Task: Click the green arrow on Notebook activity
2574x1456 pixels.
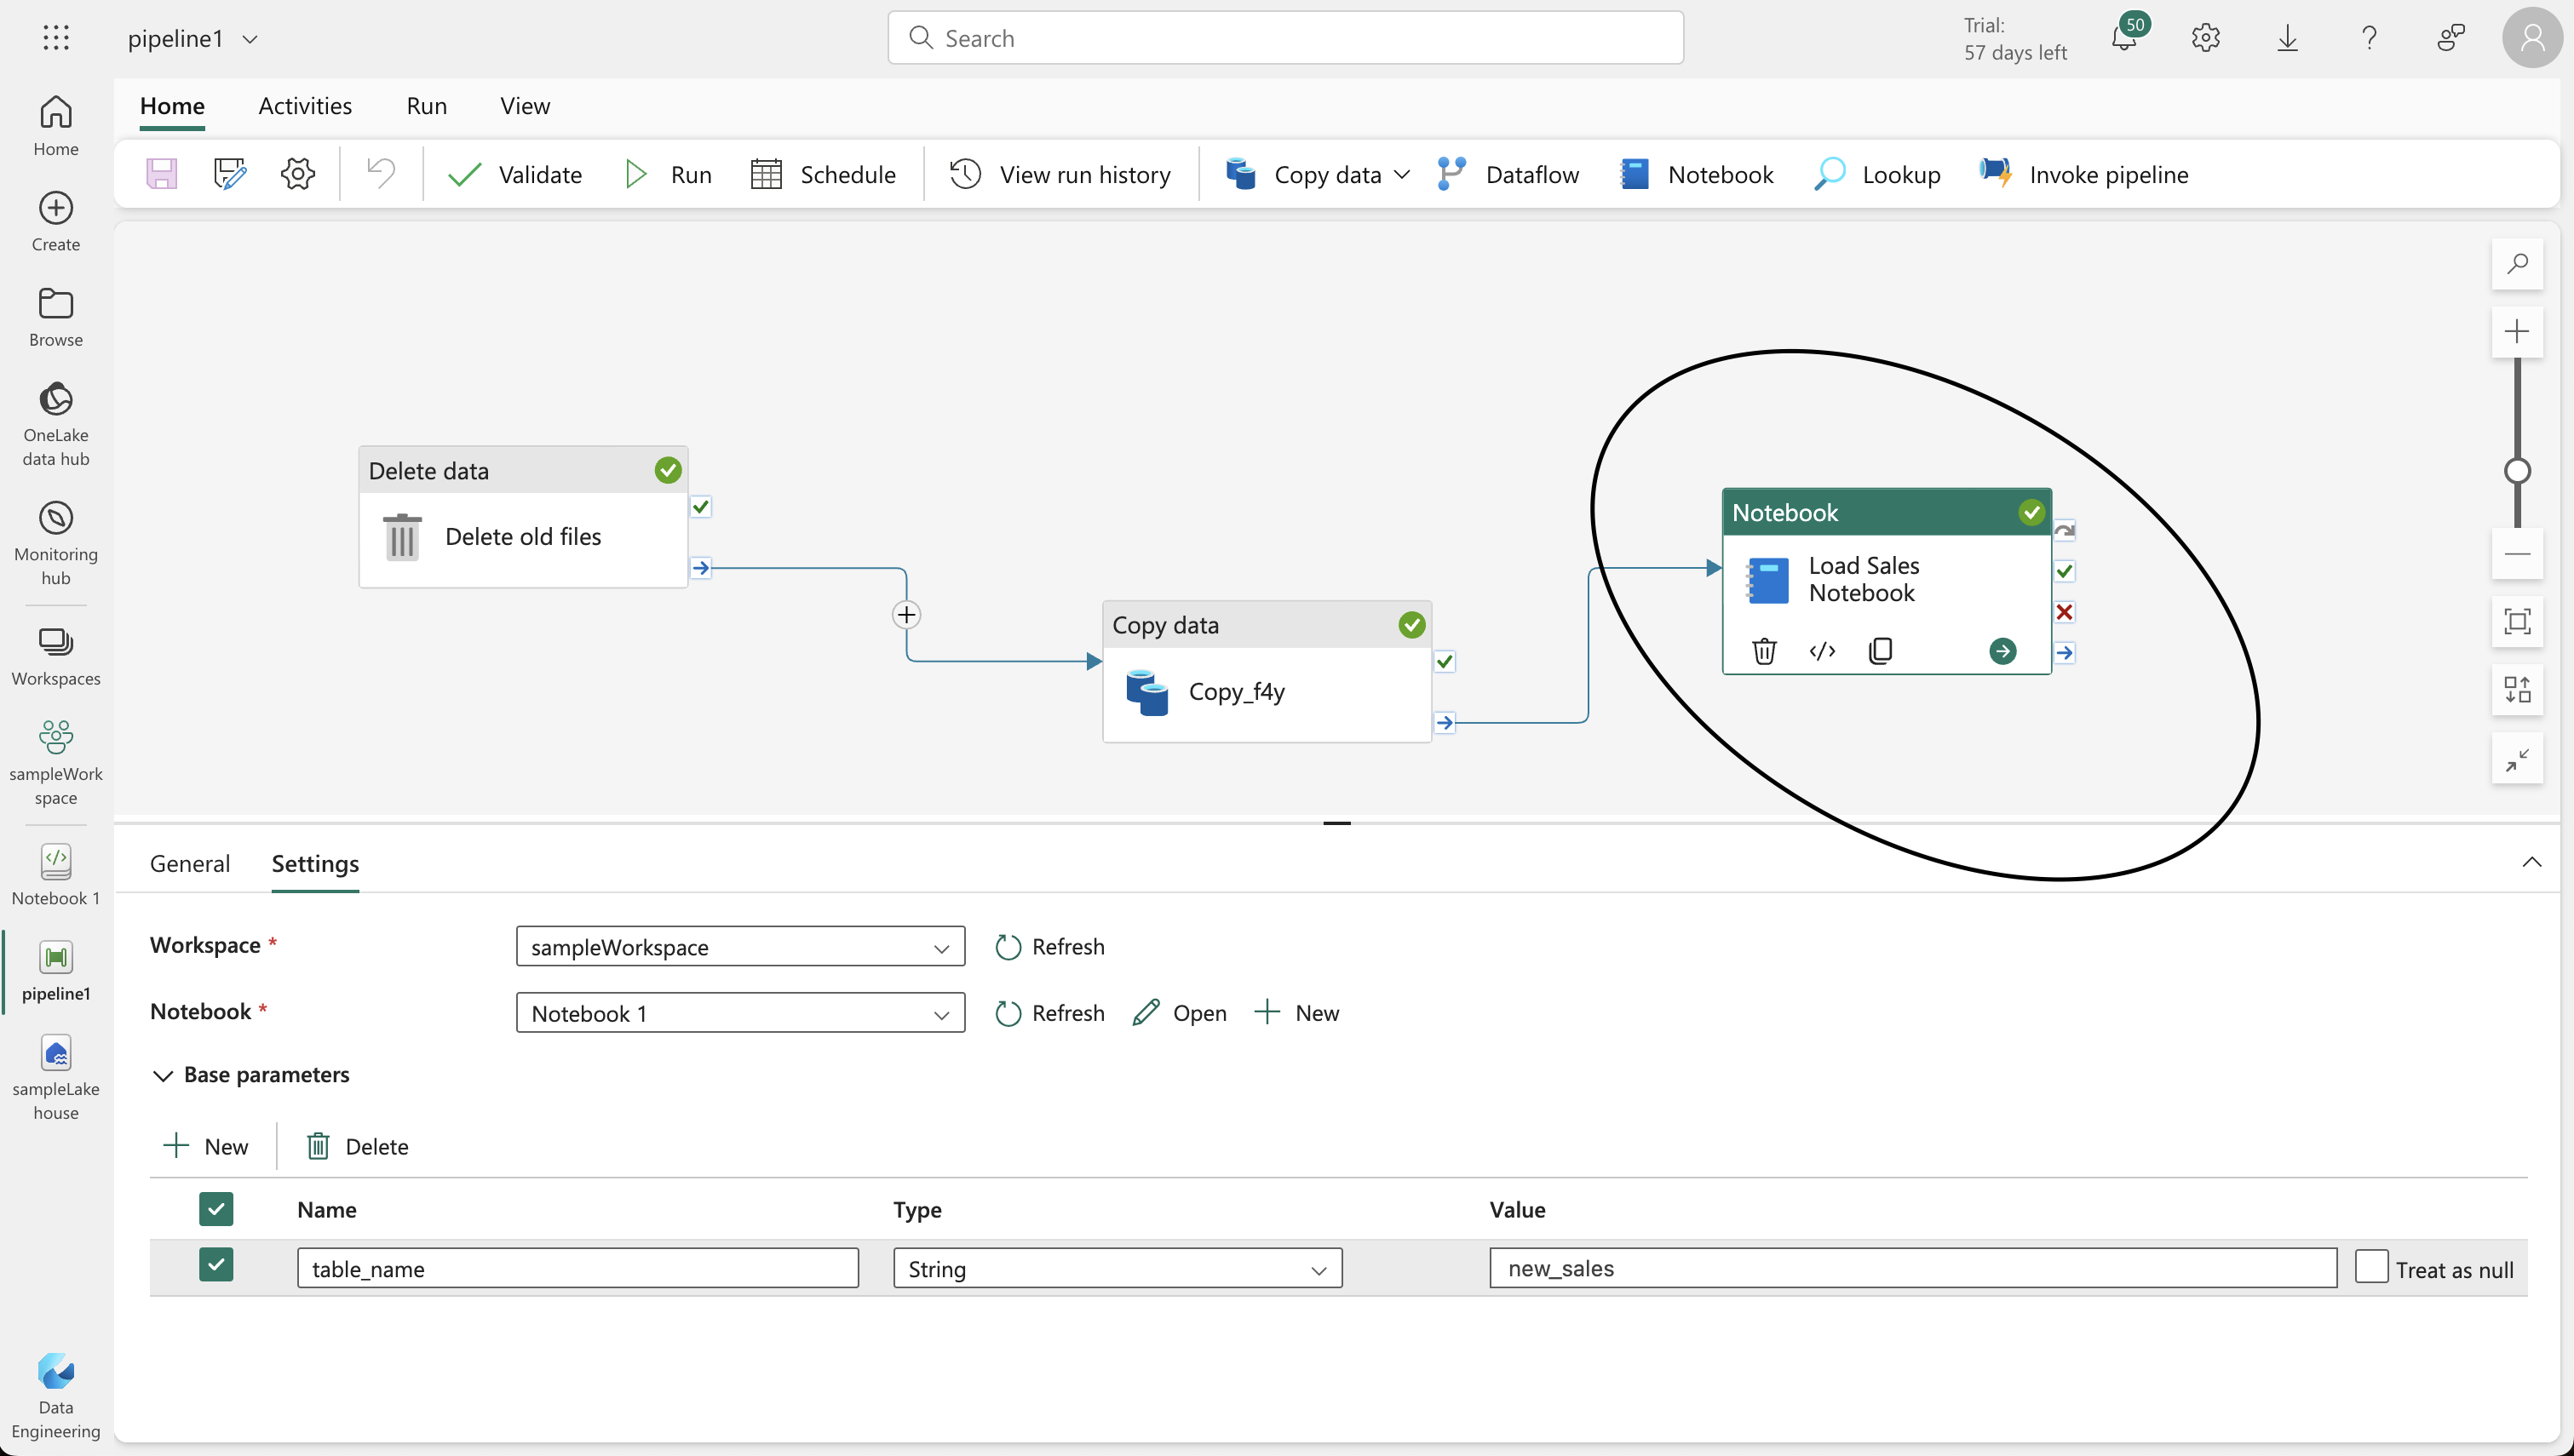Action: [x=2002, y=651]
